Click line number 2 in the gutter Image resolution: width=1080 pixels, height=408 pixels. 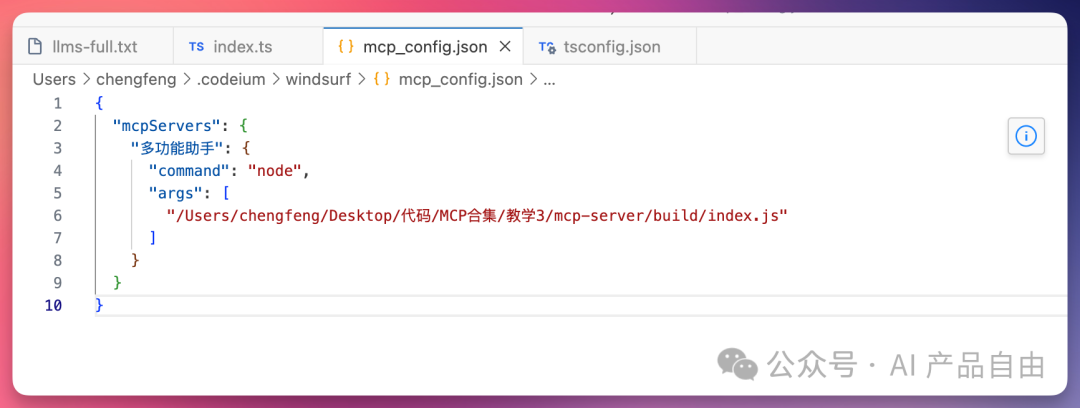tap(56, 125)
